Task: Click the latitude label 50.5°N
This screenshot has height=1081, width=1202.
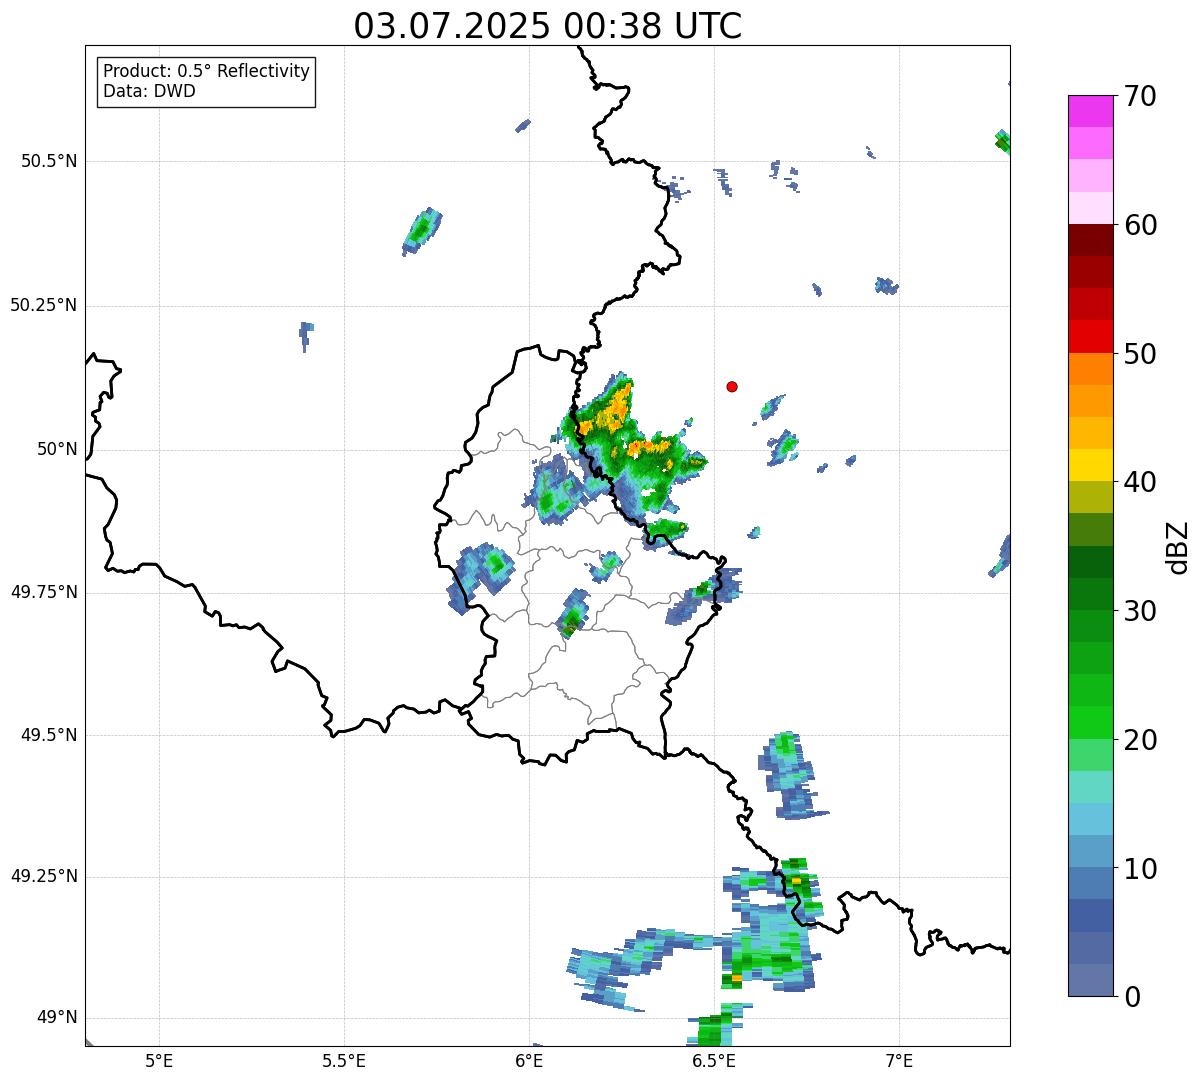Action: point(48,161)
